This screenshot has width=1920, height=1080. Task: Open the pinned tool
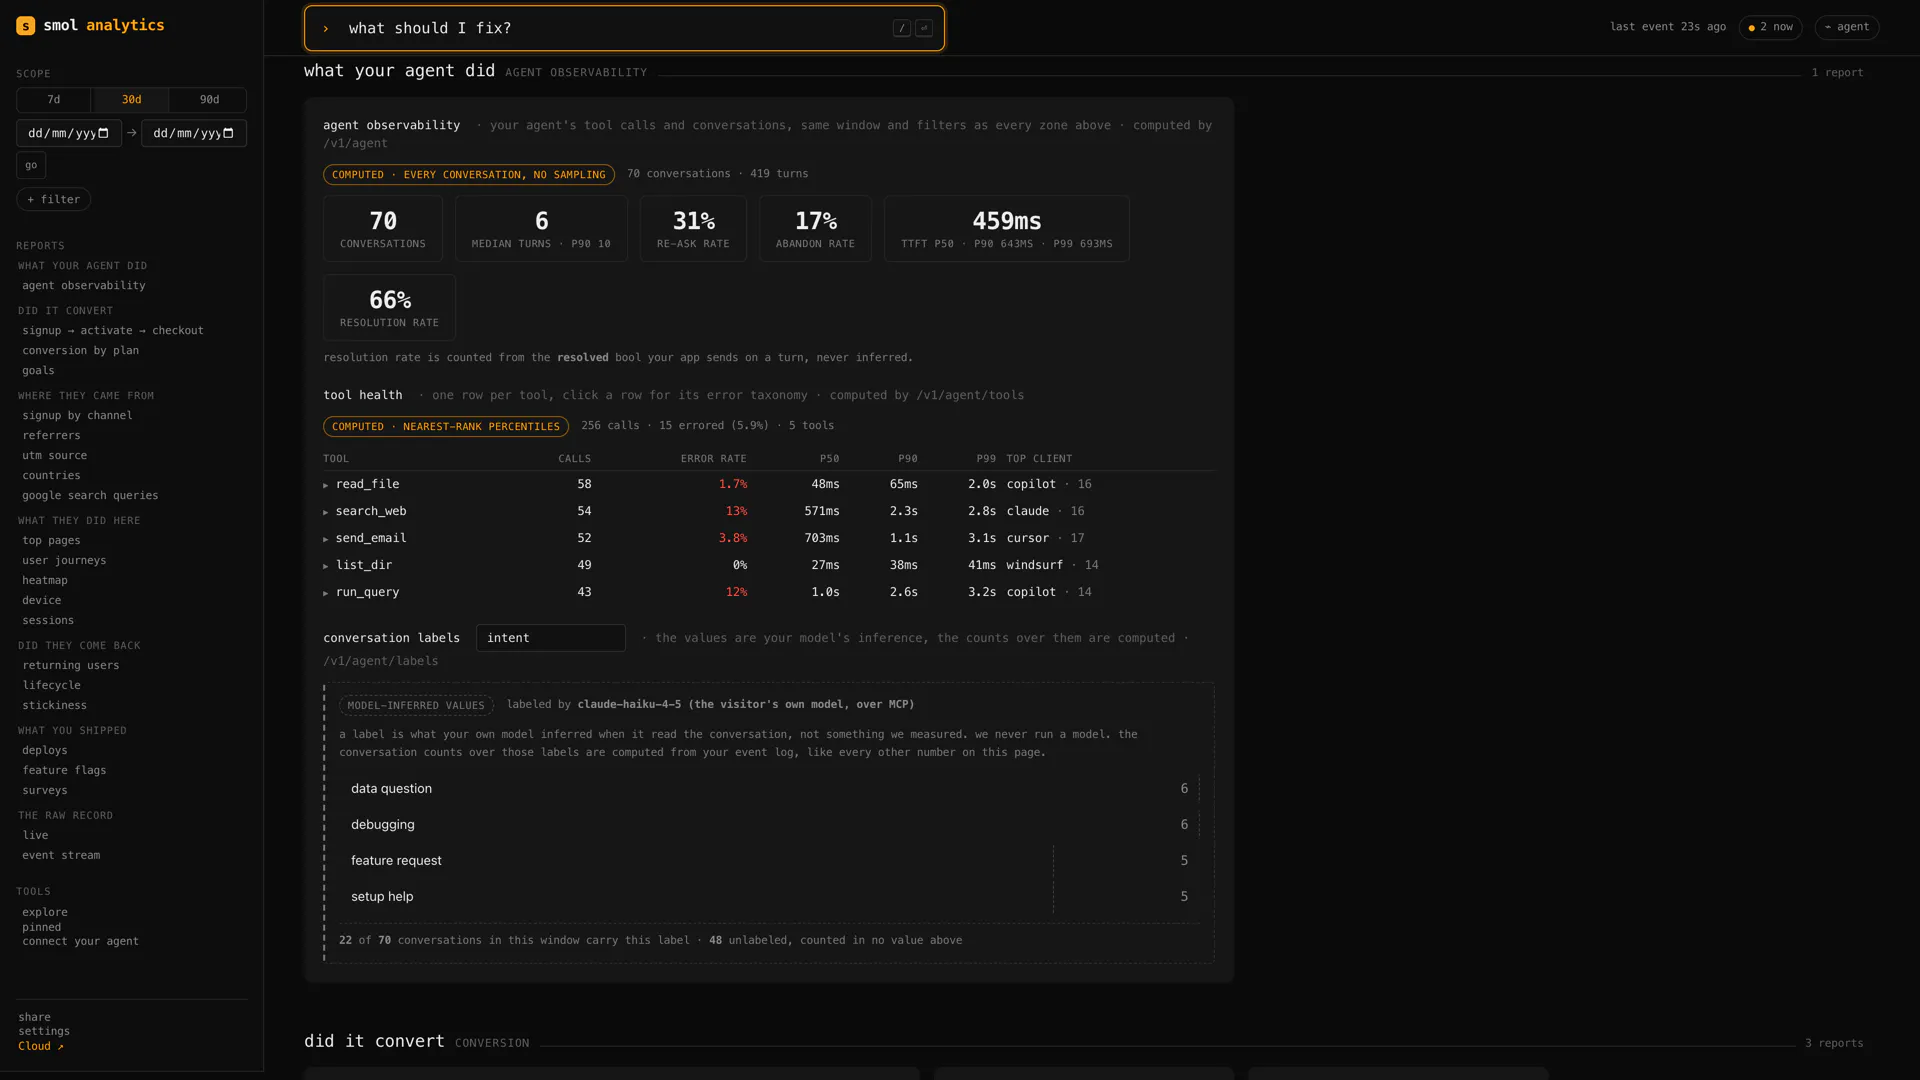click(42, 927)
